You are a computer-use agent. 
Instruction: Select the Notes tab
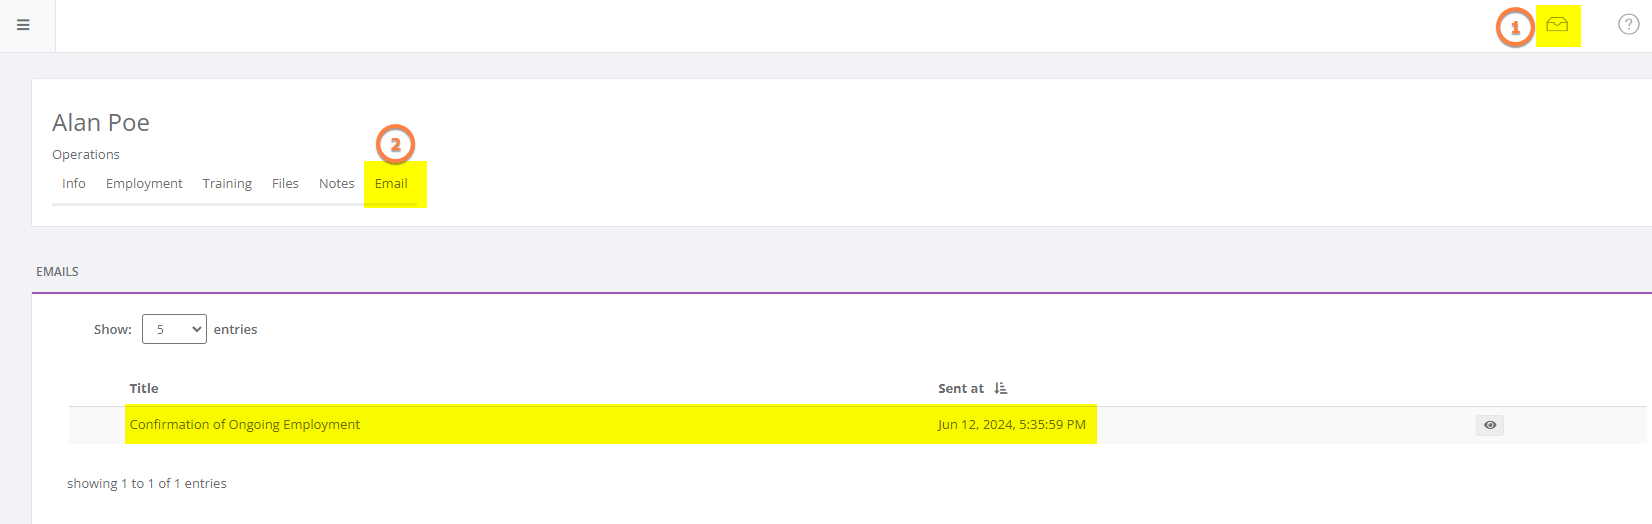pos(336,183)
